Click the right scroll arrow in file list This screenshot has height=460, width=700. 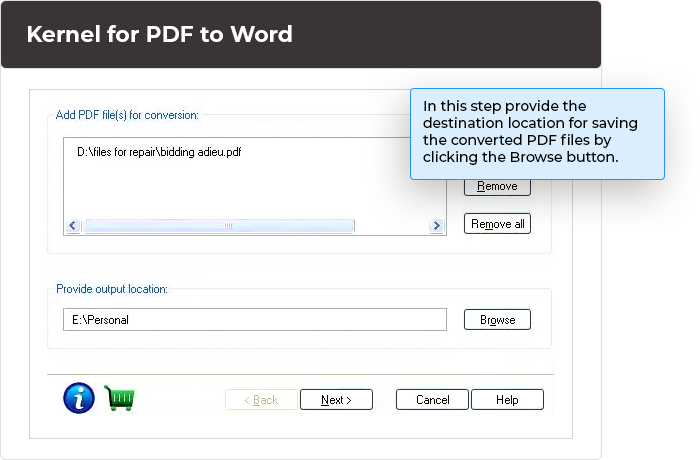pos(437,226)
